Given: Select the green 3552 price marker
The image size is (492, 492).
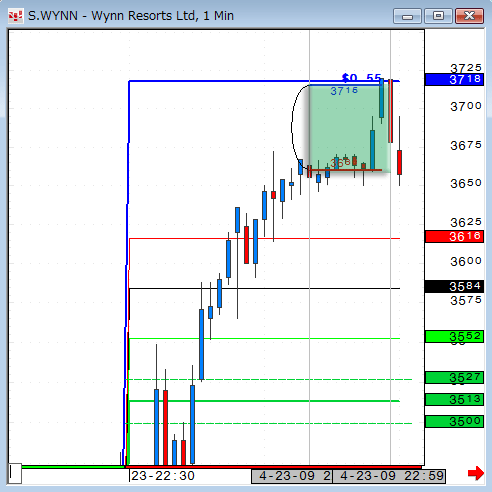Looking at the screenshot, I should pos(454,337).
